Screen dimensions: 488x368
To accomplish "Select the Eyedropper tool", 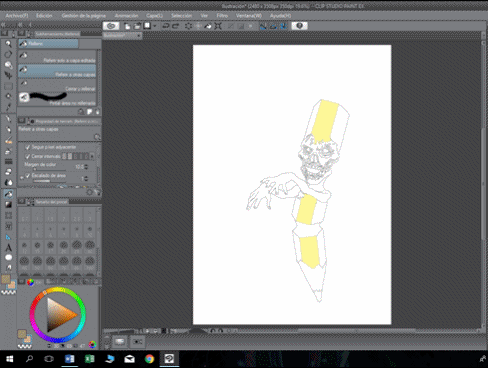I will pos(8,107).
